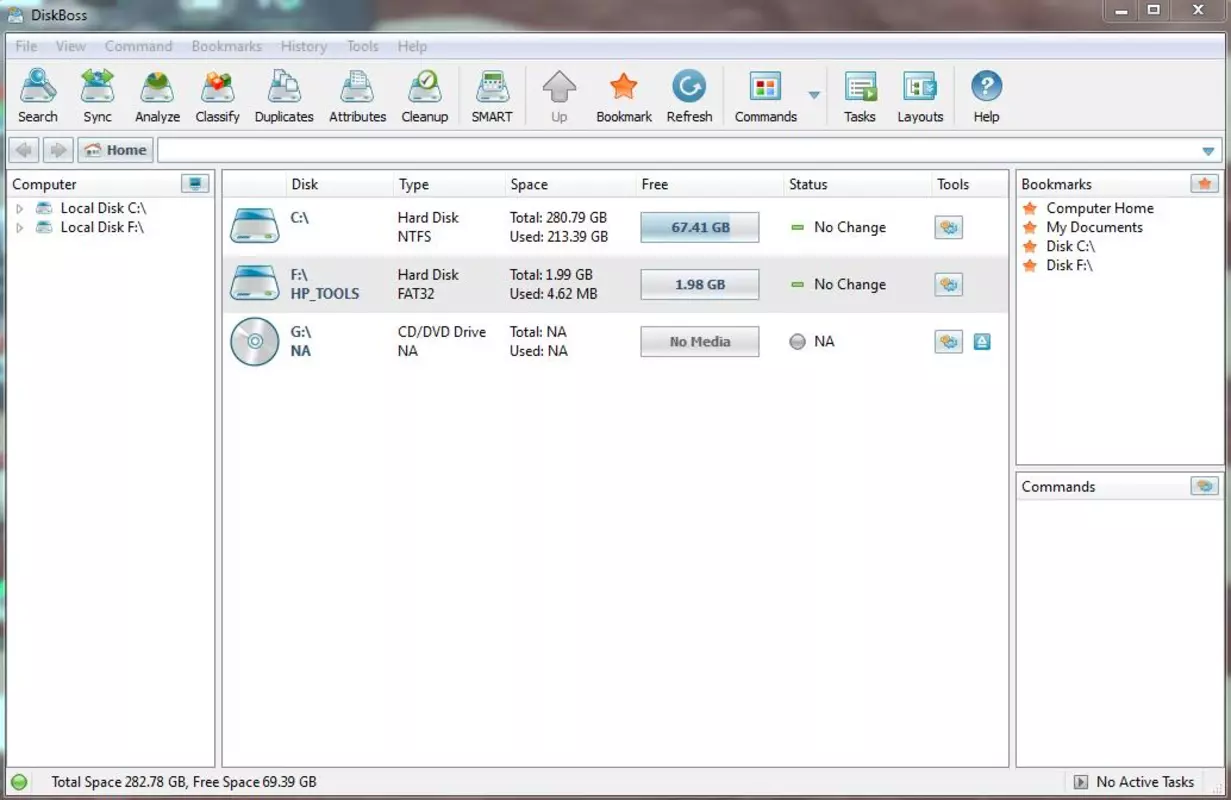Navigate forward with the right arrow
Viewport: 1231px width, 800px height.
pyautogui.click(x=58, y=150)
